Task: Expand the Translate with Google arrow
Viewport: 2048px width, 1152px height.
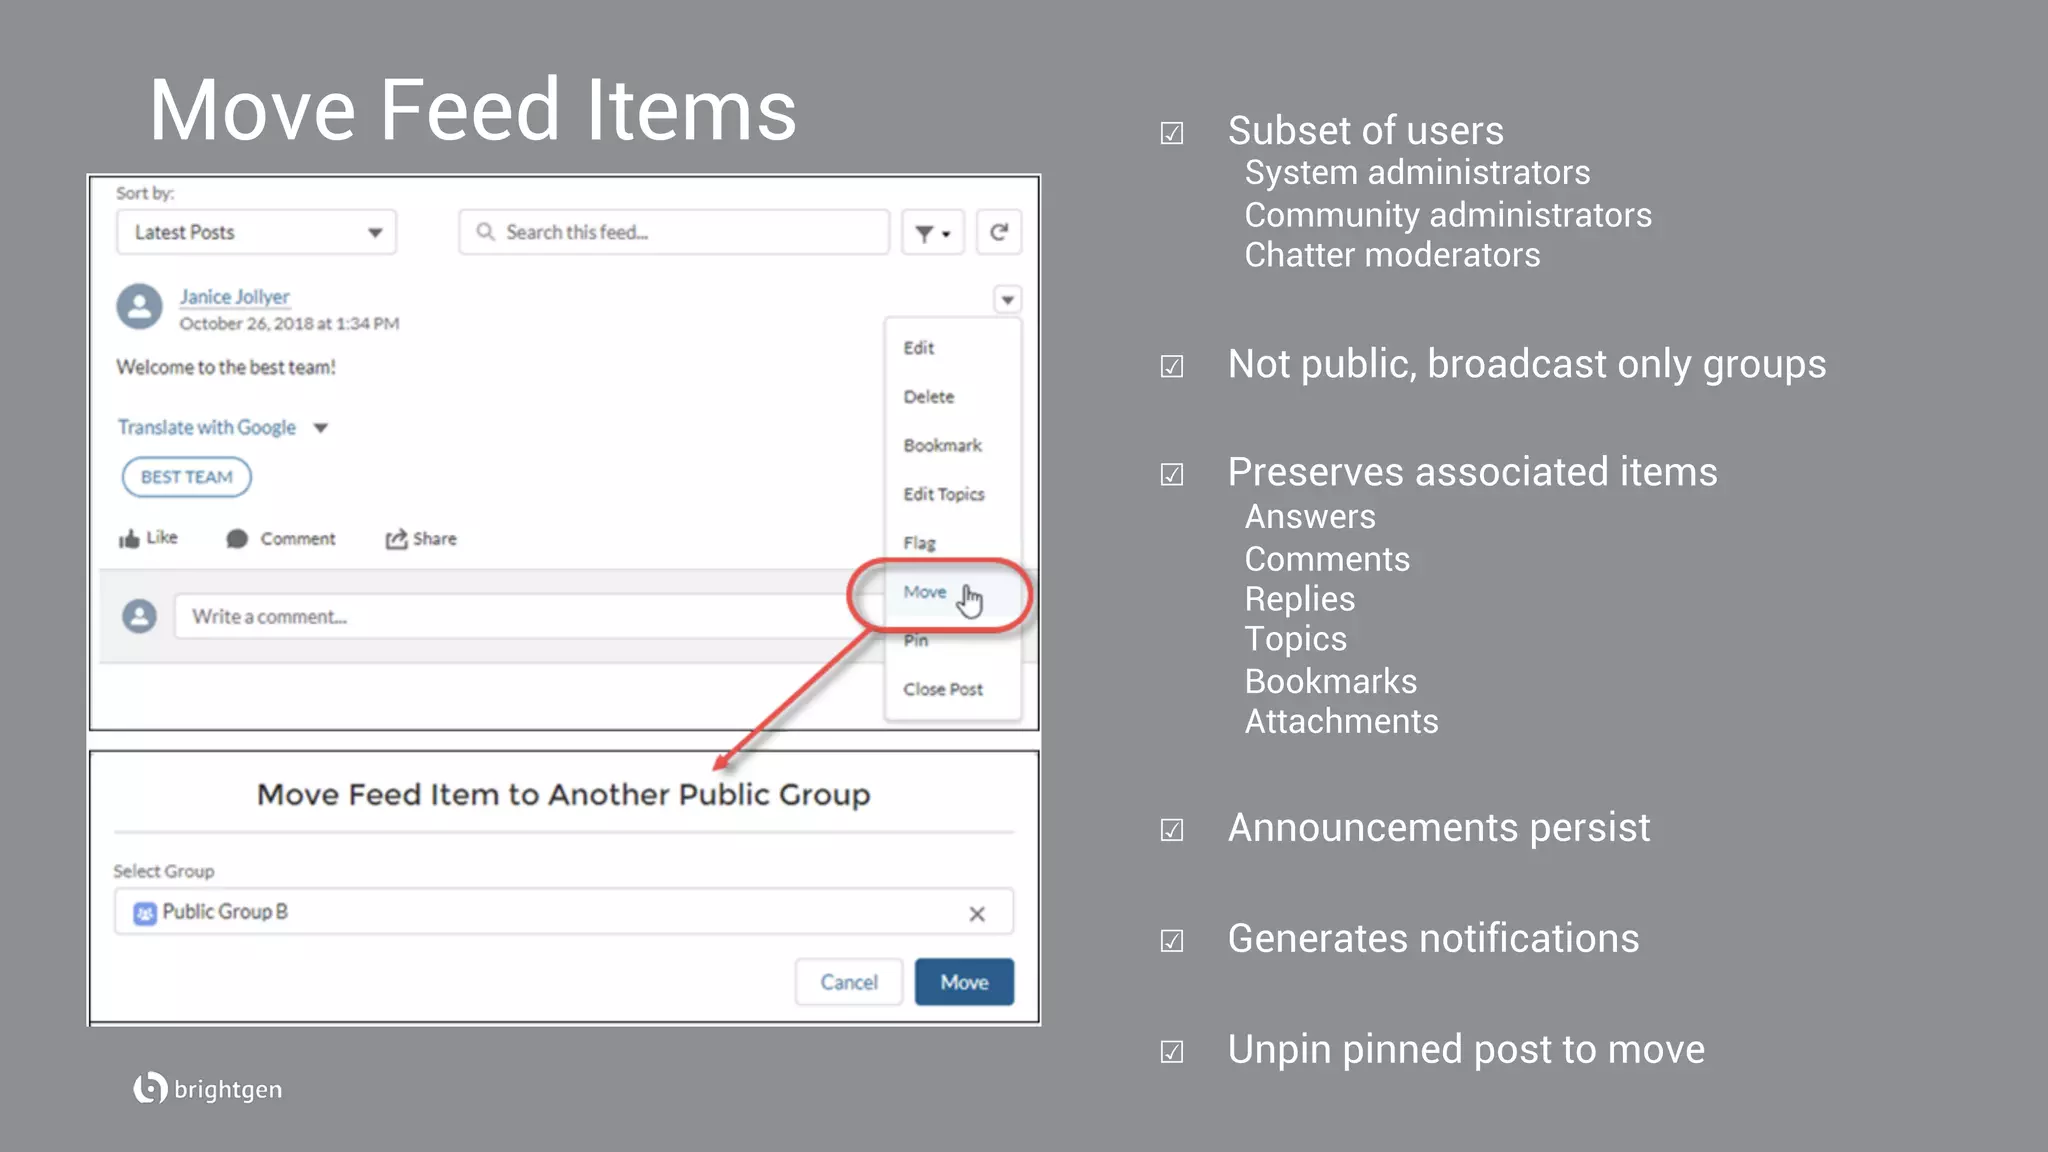Action: pyautogui.click(x=321, y=428)
